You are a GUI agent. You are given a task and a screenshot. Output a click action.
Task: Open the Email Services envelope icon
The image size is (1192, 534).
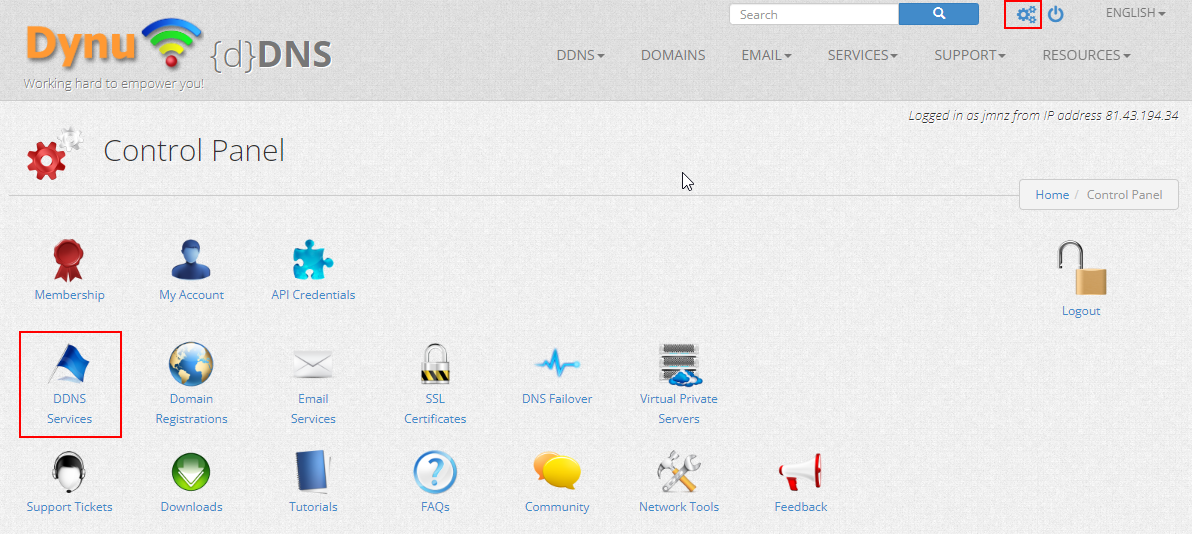(x=313, y=365)
